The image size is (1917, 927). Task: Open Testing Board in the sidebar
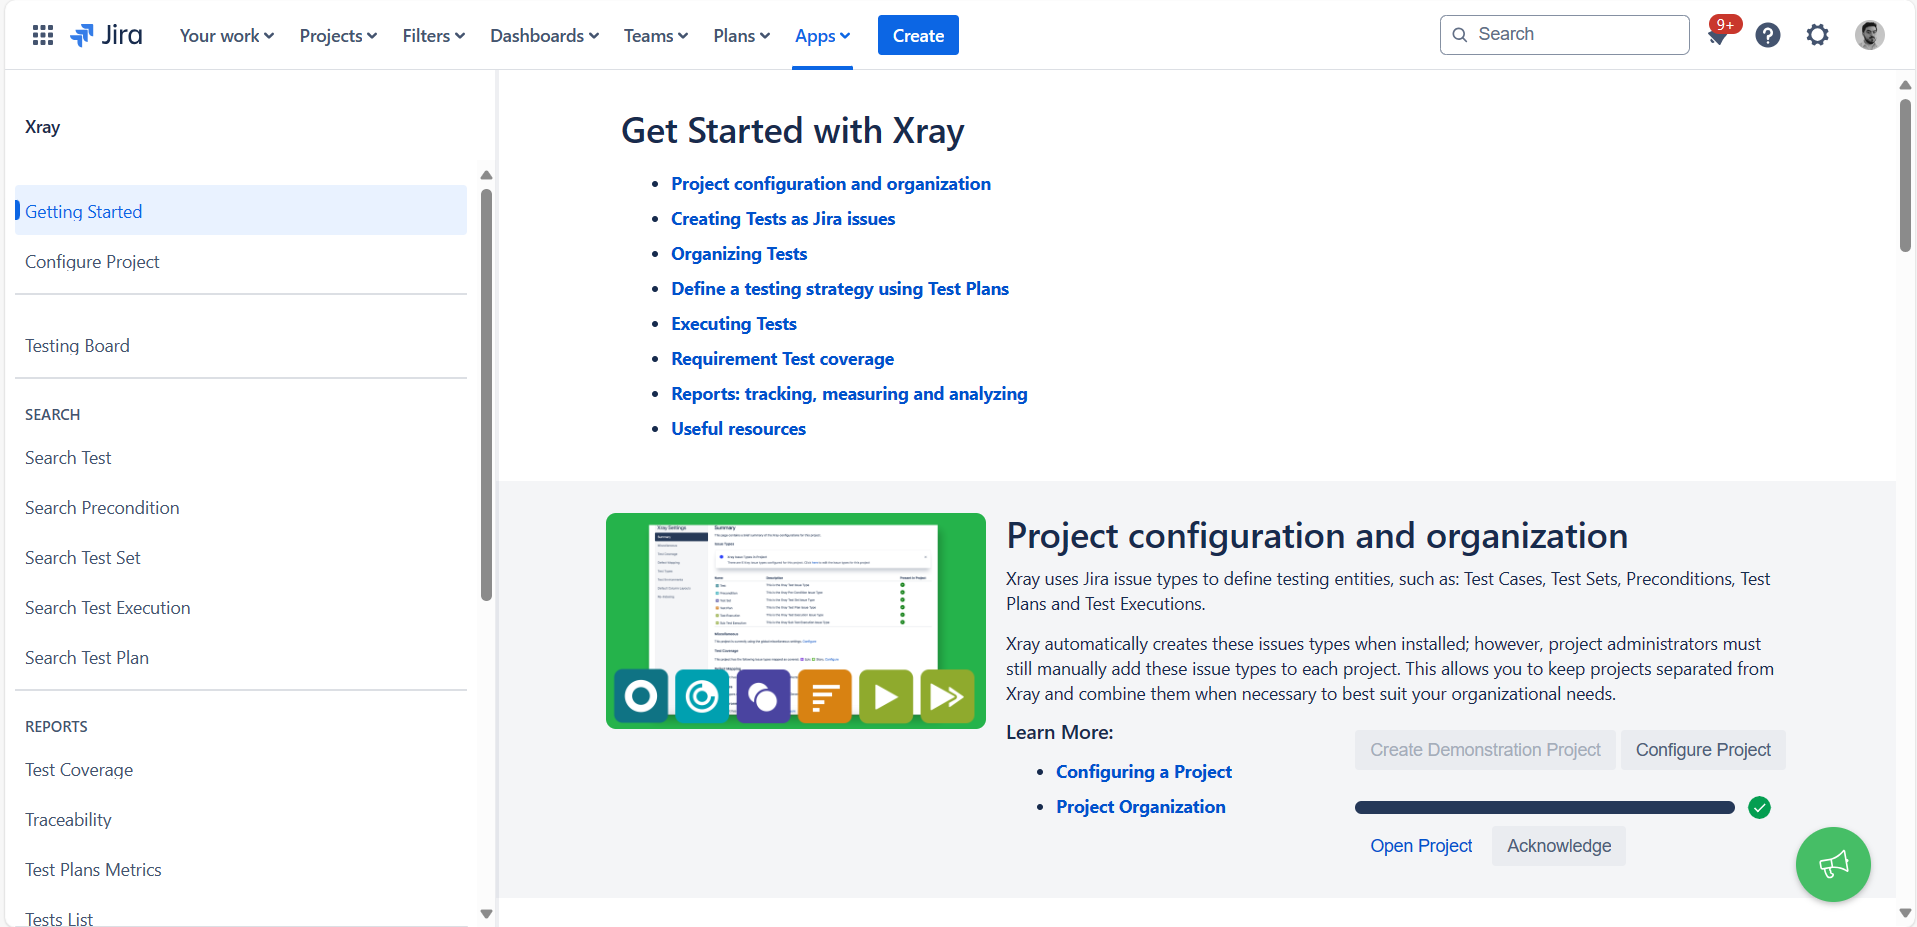(241, 346)
